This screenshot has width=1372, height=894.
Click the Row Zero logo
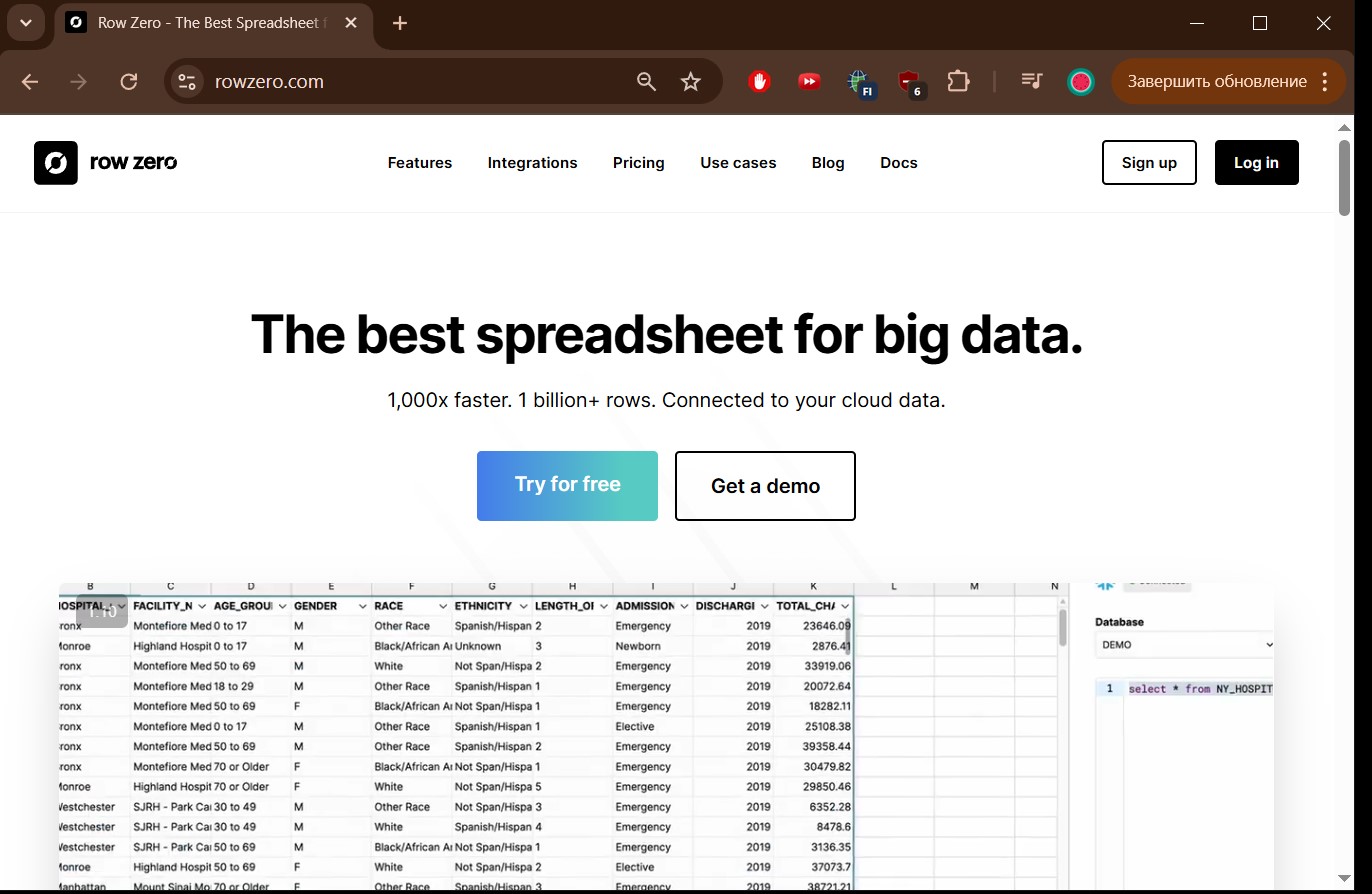pos(106,163)
